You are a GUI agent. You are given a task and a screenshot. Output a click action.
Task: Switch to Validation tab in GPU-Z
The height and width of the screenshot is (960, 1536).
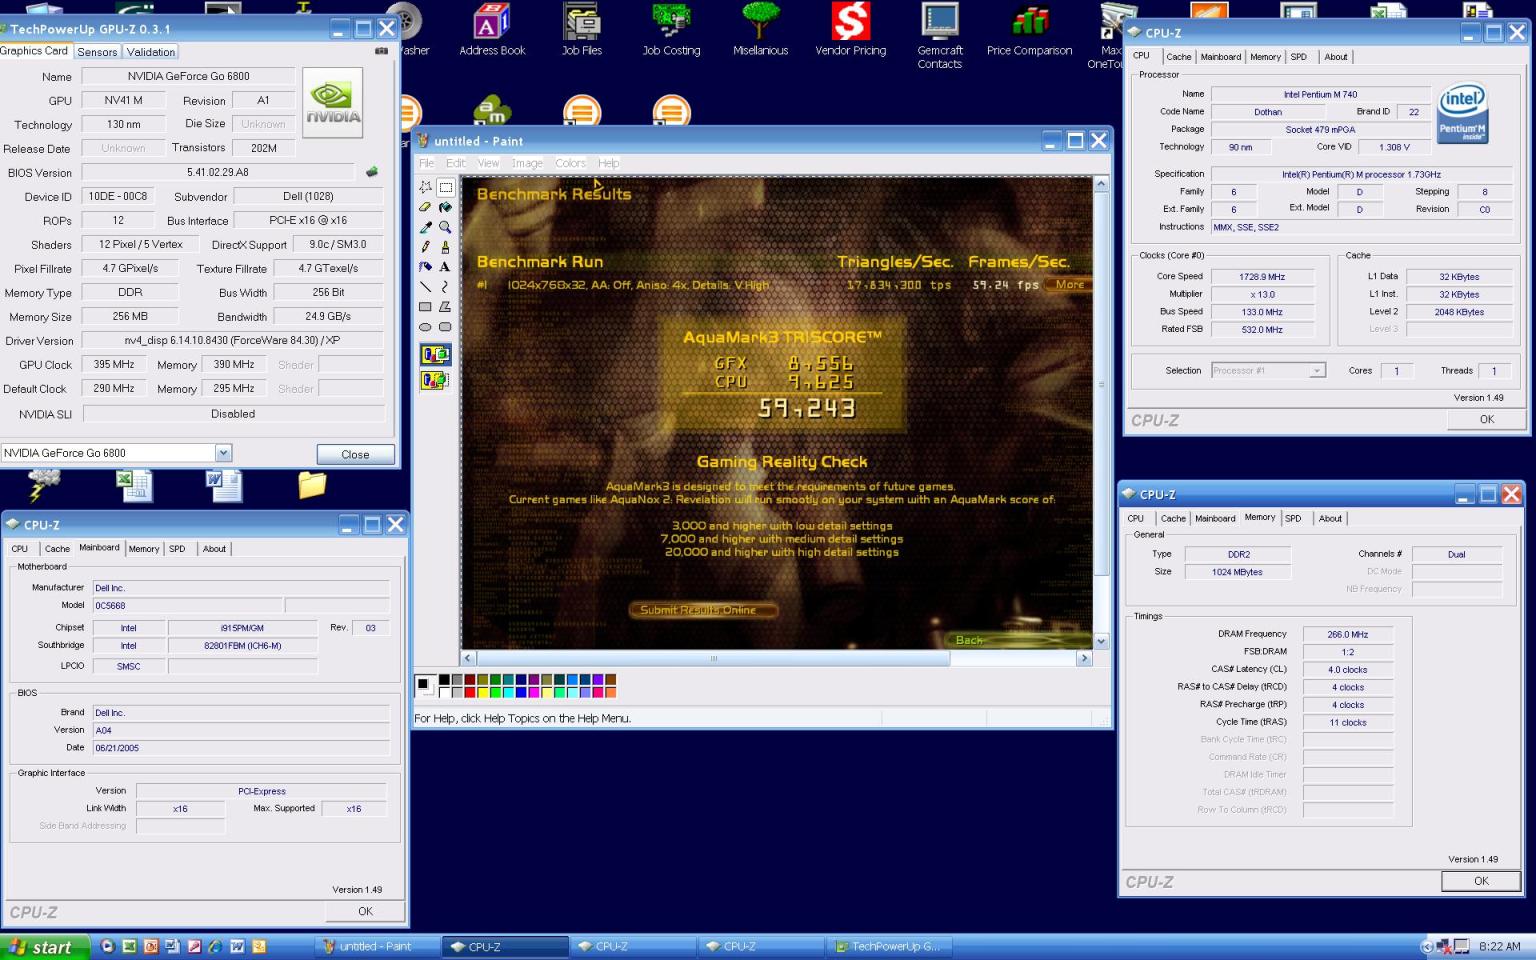coord(151,52)
